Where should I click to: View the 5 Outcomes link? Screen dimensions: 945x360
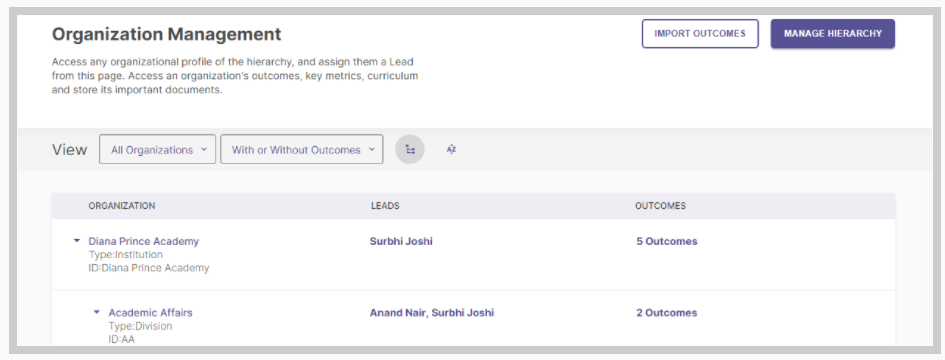(667, 241)
